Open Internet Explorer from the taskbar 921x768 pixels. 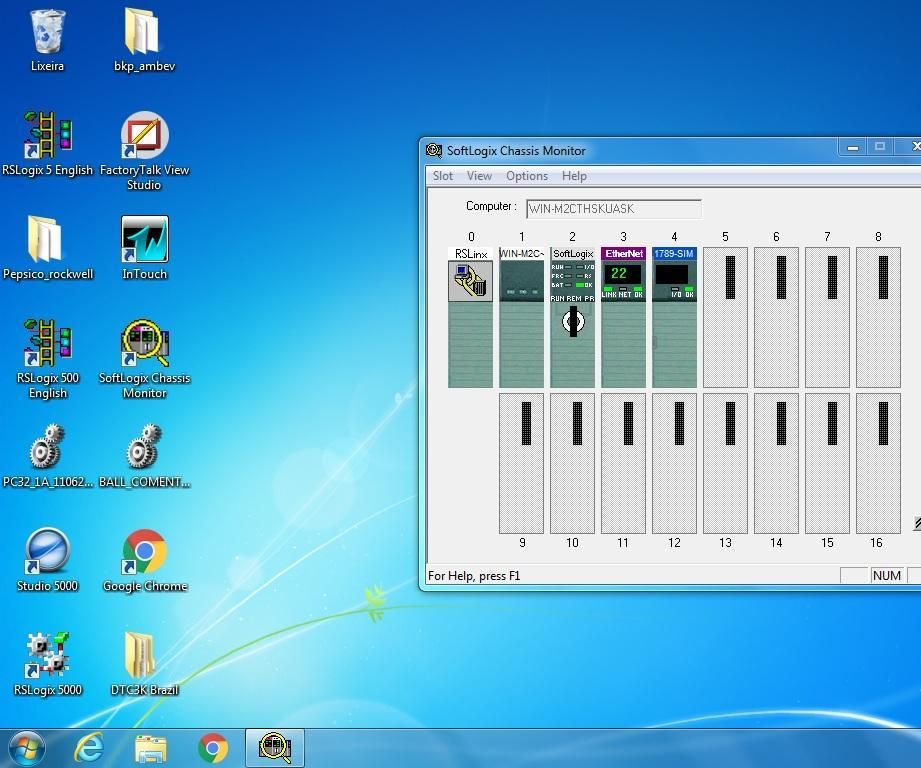point(89,748)
